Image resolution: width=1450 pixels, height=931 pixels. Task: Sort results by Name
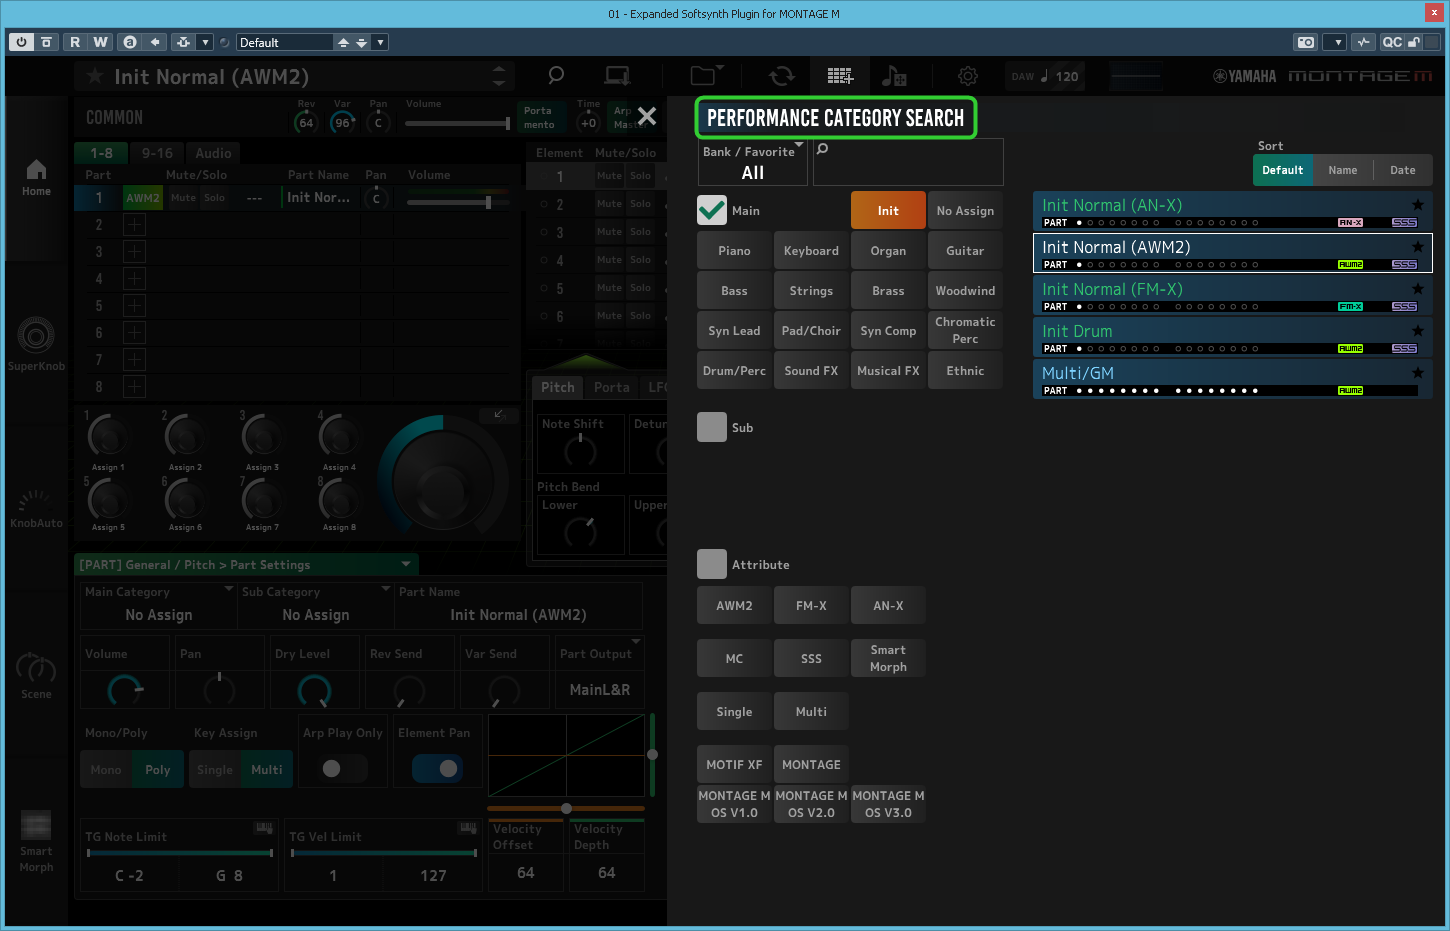click(1342, 170)
